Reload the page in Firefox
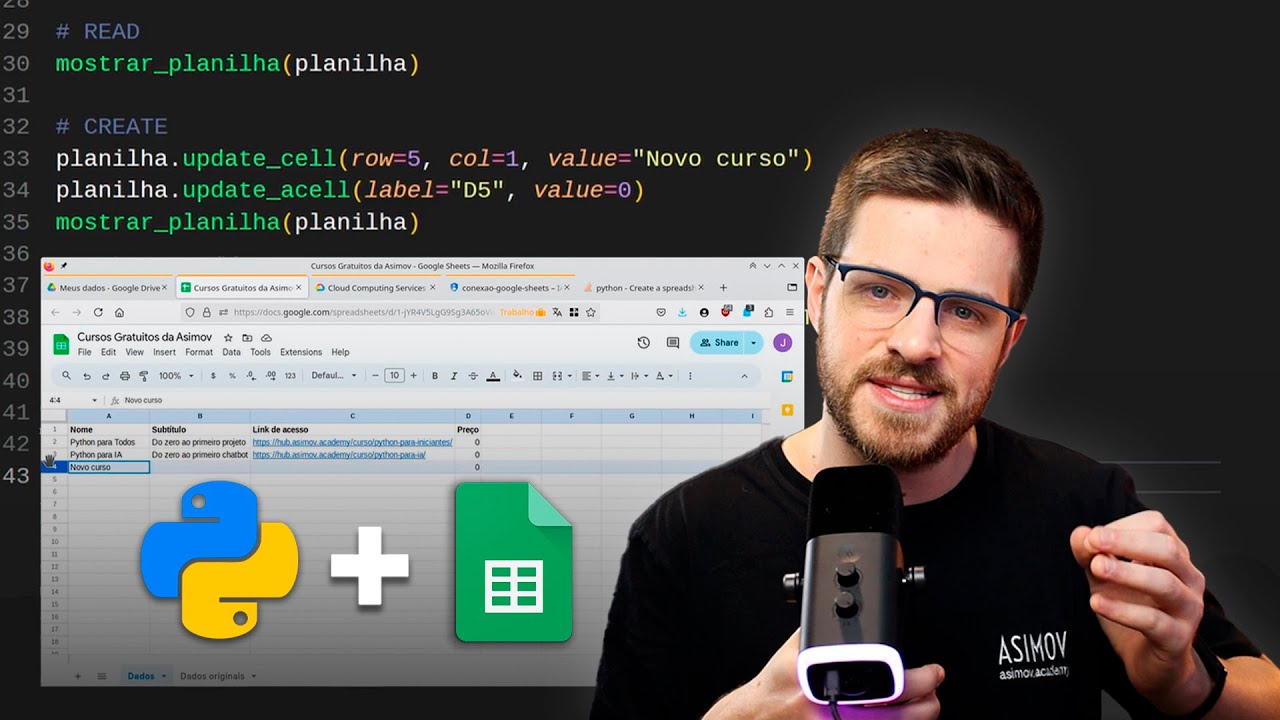The image size is (1280, 720). point(98,312)
